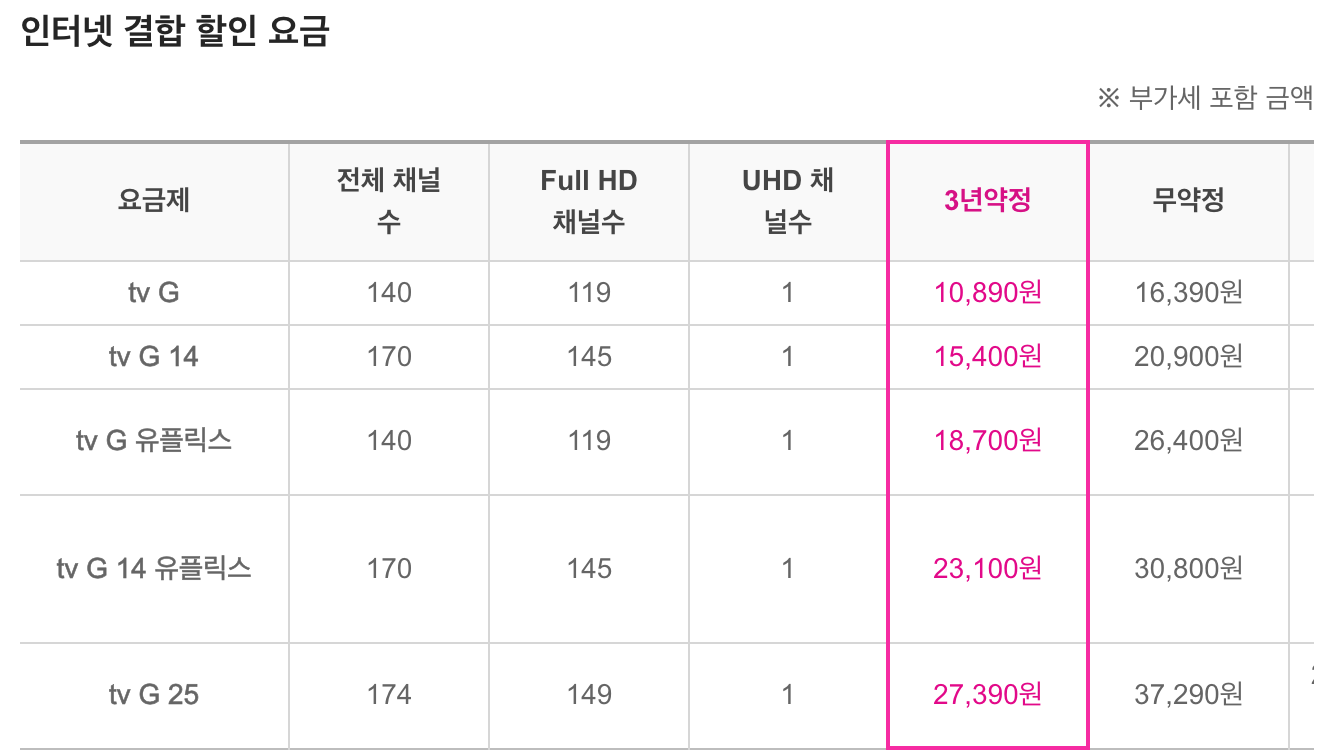The height and width of the screenshot is (750, 1334).
Task: Click the Full HD 채널수 header
Action: click(x=588, y=200)
